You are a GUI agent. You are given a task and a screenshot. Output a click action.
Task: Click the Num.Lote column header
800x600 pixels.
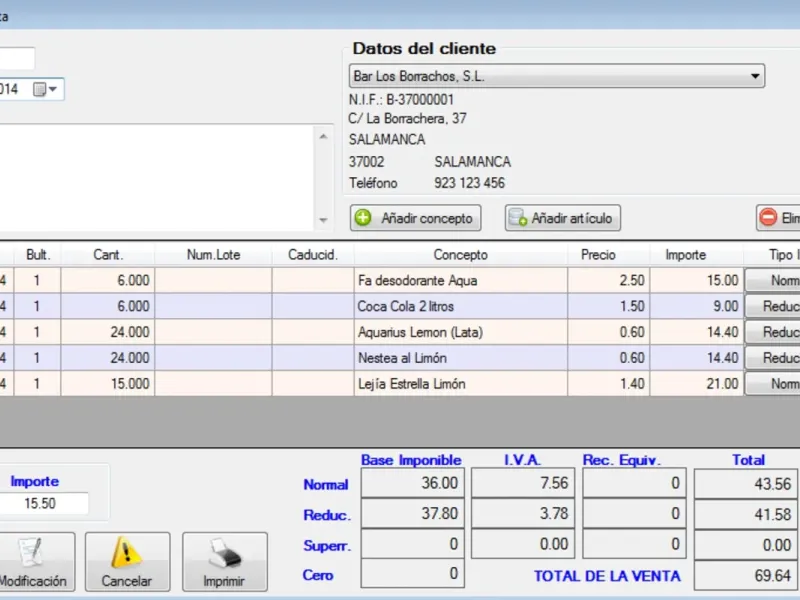pos(213,255)
